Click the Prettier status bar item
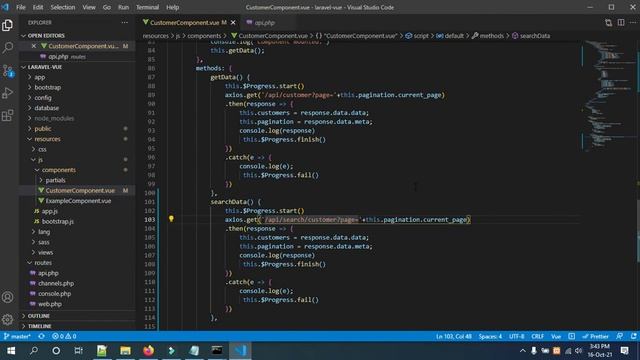Viewport: 640px width, 360px height. pos(596,336)
